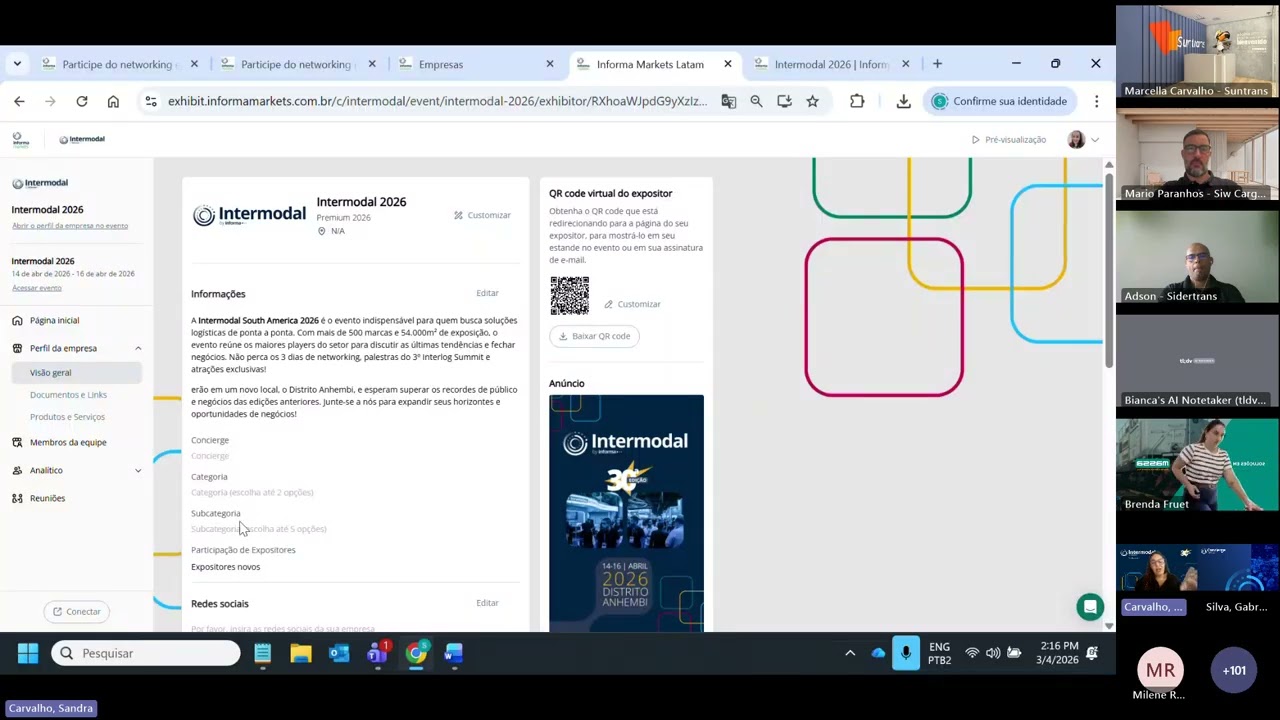
Task: Select Brenda Fruet's video thumbnail
Action: pyautogui.click(x=1197, y=466)
